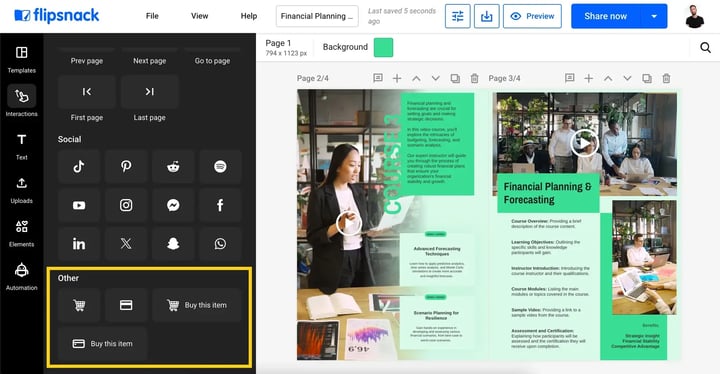
Task: Move Page 2/4 down
Action: point(435,78)
